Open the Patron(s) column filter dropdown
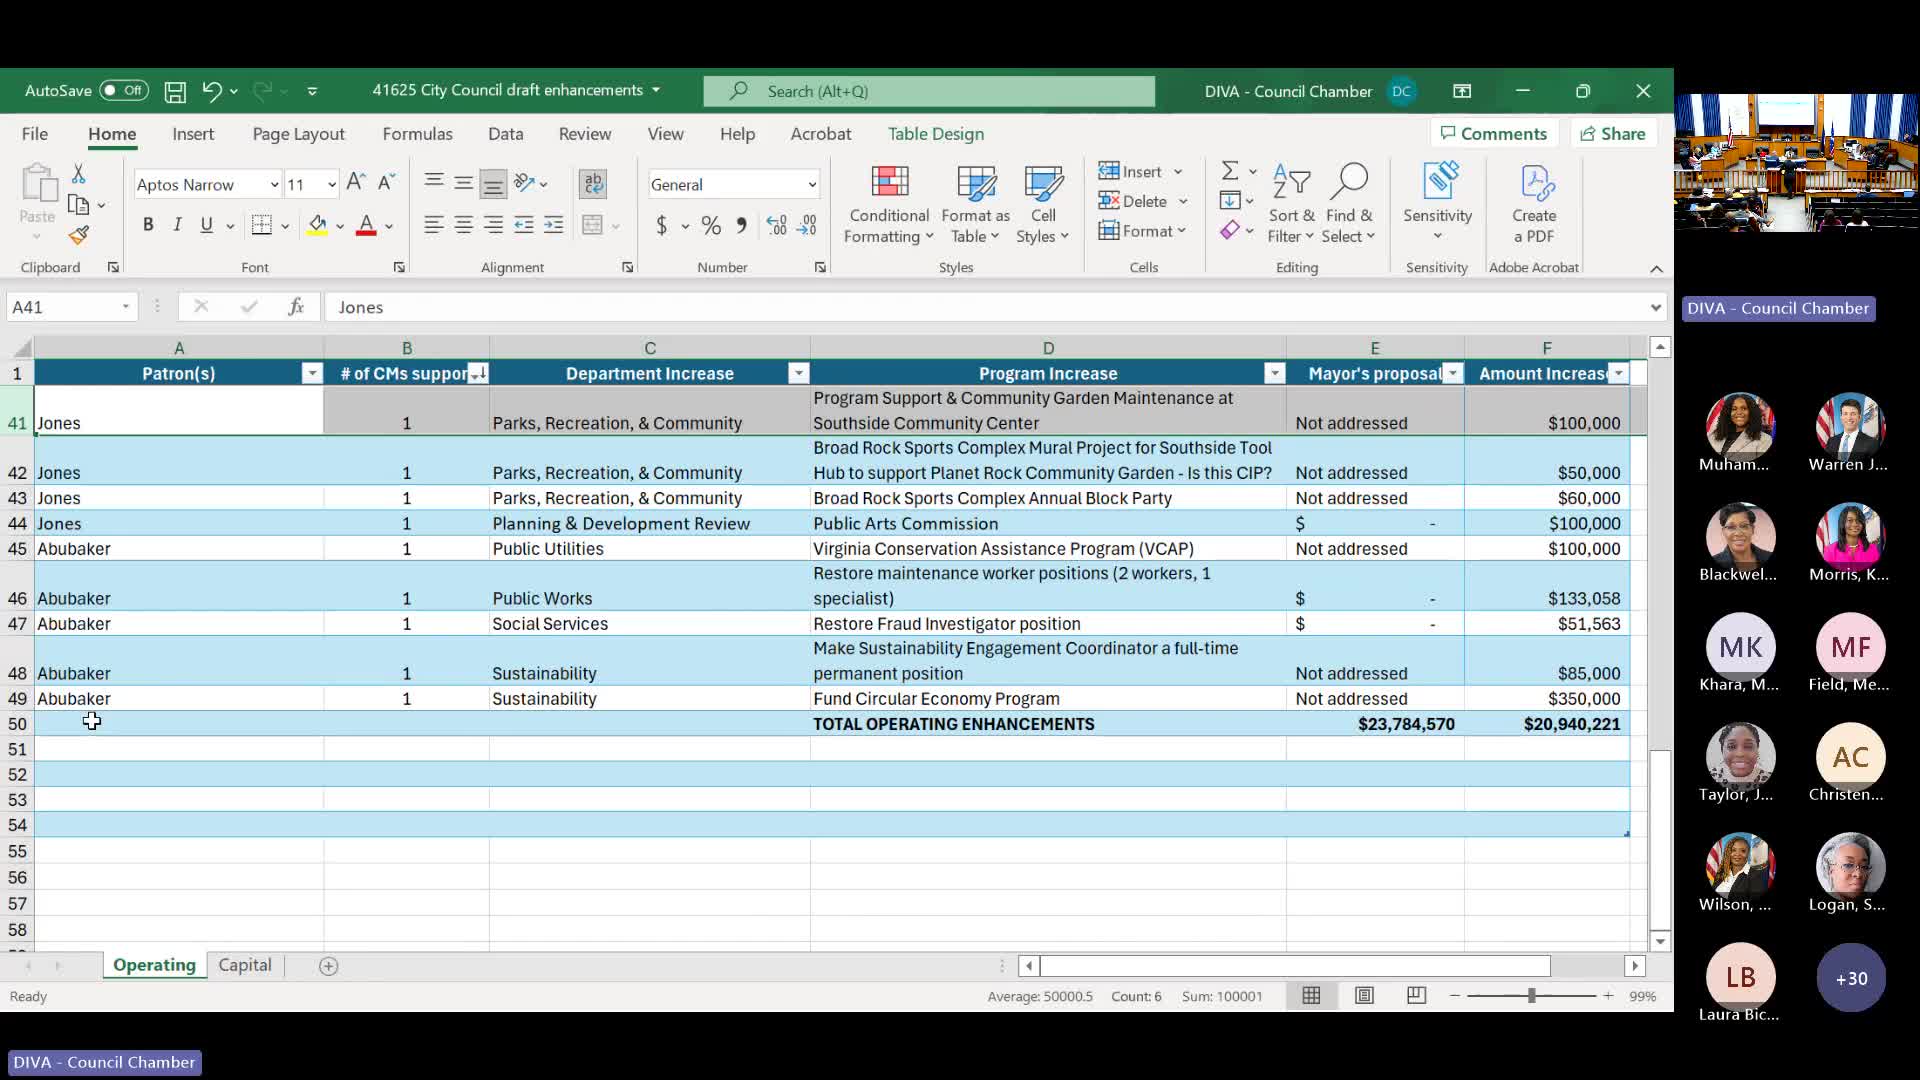Viewport: 1920px width, 1080px height. point(312,374)
